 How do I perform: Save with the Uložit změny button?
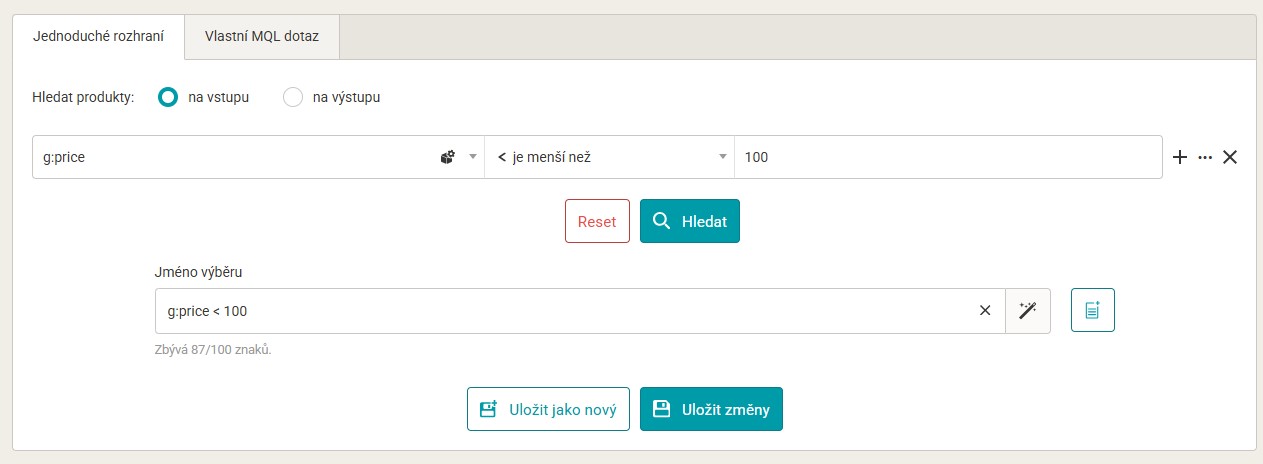(x=711, y=409)
